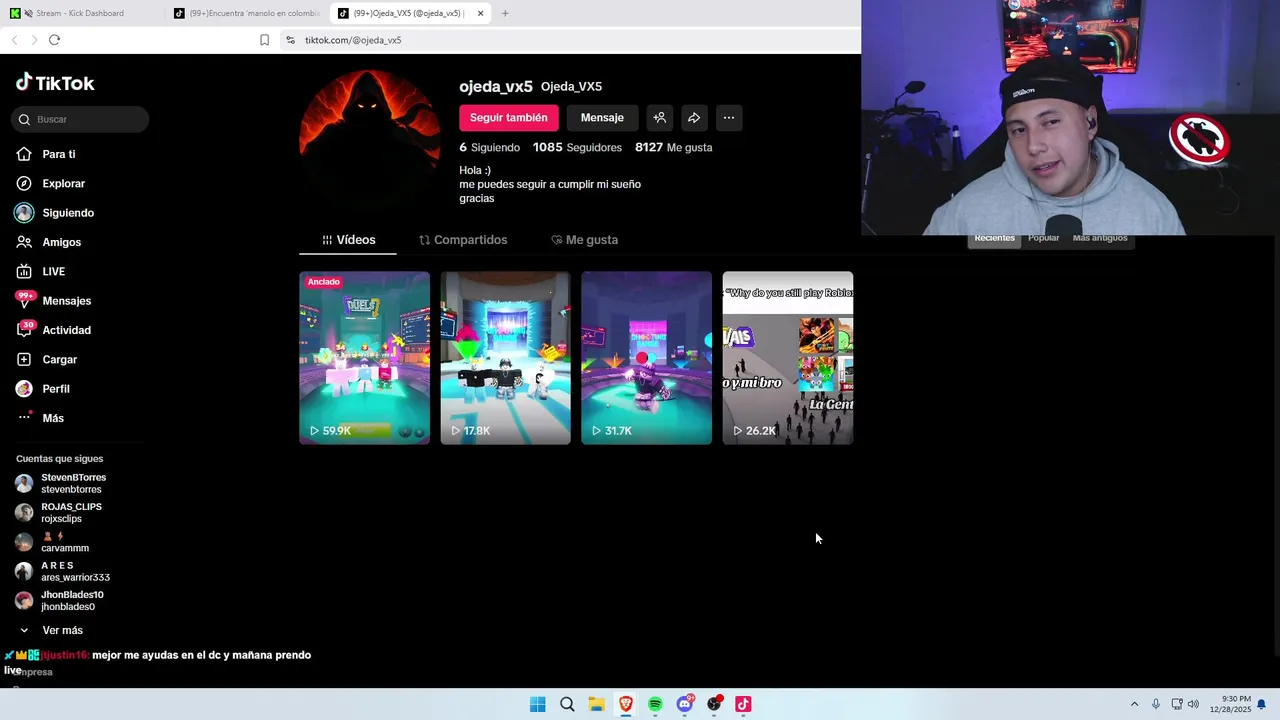This screenshot has height=720, width=1280.
Task: Expand Ver más followed accounts
Action: tap(52, 630)
